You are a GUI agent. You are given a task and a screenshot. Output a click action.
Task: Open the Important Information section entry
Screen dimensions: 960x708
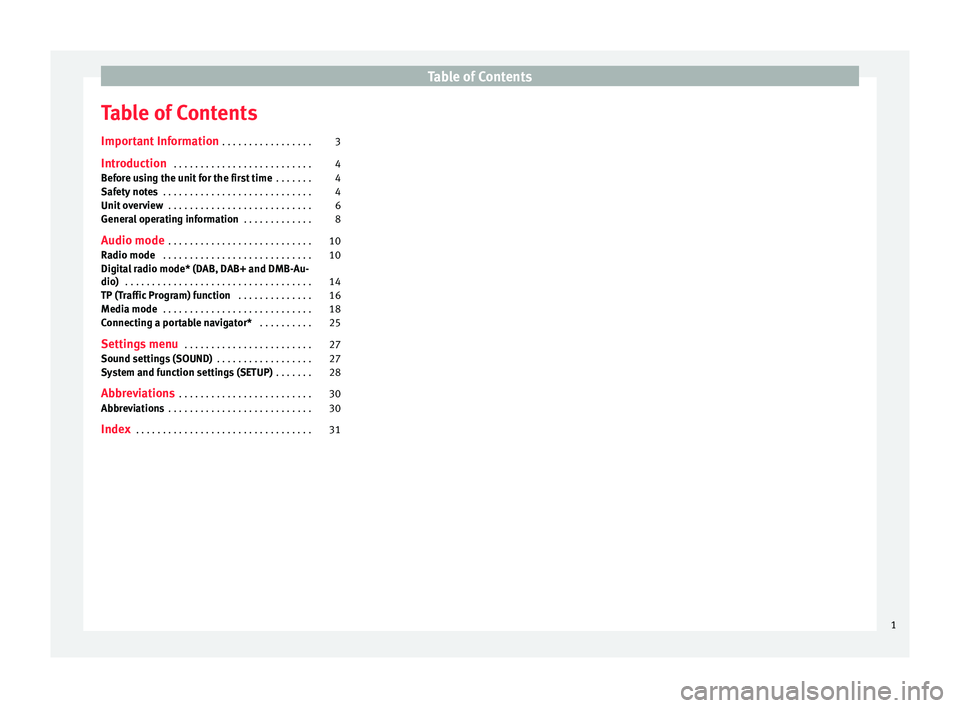click(160, 141)
